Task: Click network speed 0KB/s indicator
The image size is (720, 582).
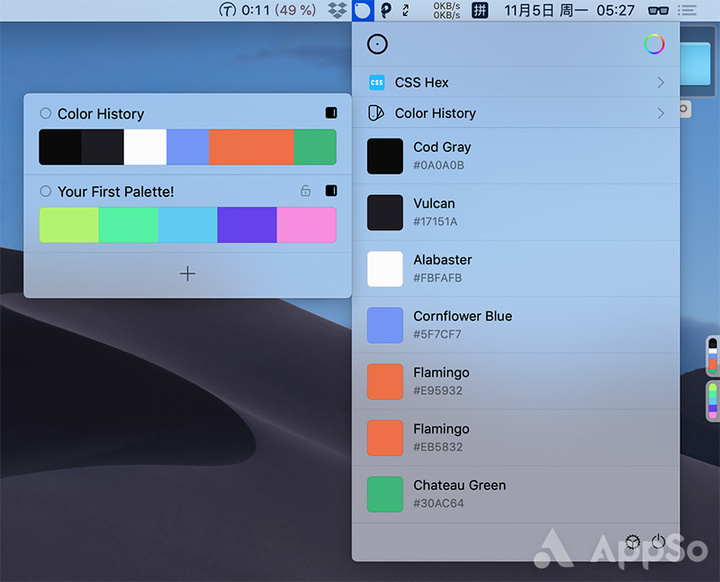Action: pyautogui.click(x=446, y=10)
